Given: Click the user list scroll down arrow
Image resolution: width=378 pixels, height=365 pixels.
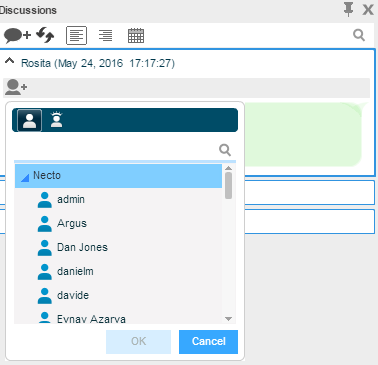Looking at the screenshot, I should coord(228,319).
